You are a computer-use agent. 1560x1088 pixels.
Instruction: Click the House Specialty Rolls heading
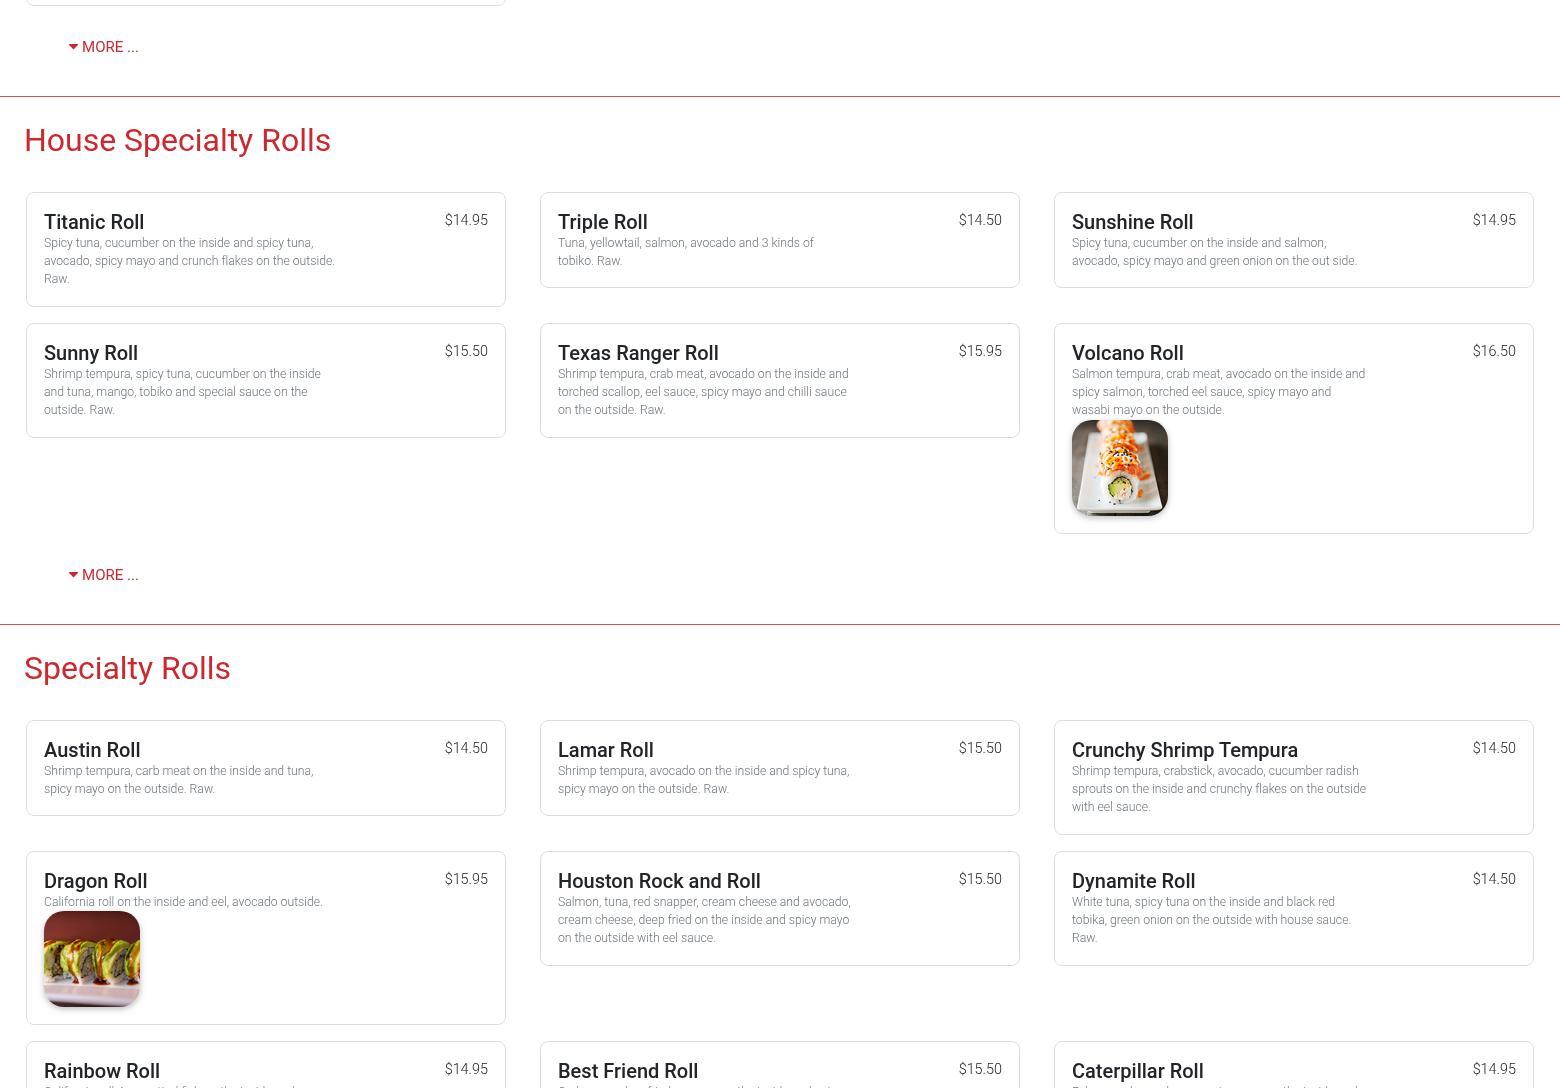coord(177,140)
